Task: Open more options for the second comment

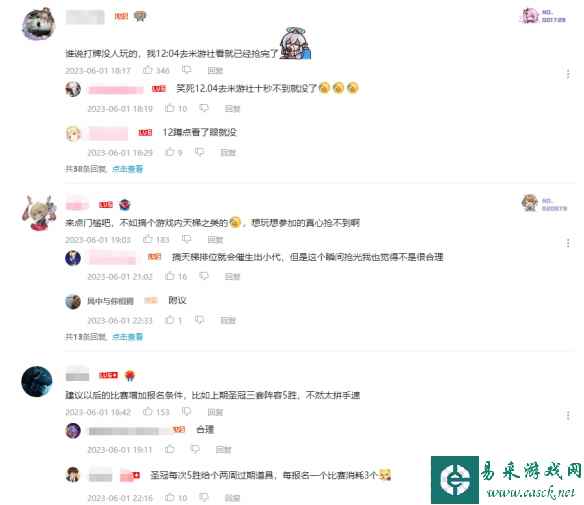Action: [x=568, y=243]
